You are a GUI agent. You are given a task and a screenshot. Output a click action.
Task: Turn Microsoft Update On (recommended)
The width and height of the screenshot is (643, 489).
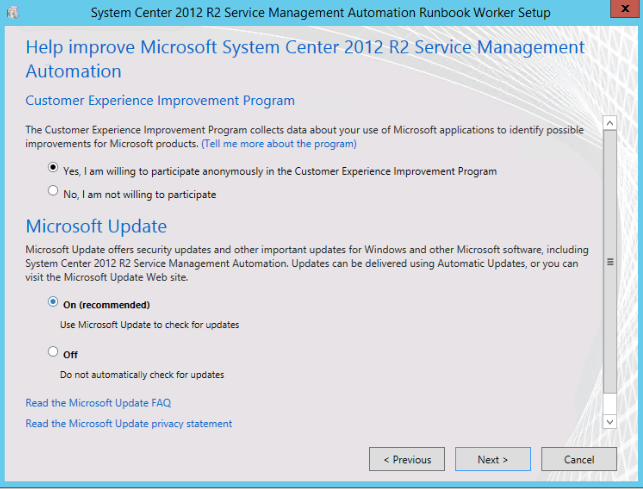(x=53, y=303)
